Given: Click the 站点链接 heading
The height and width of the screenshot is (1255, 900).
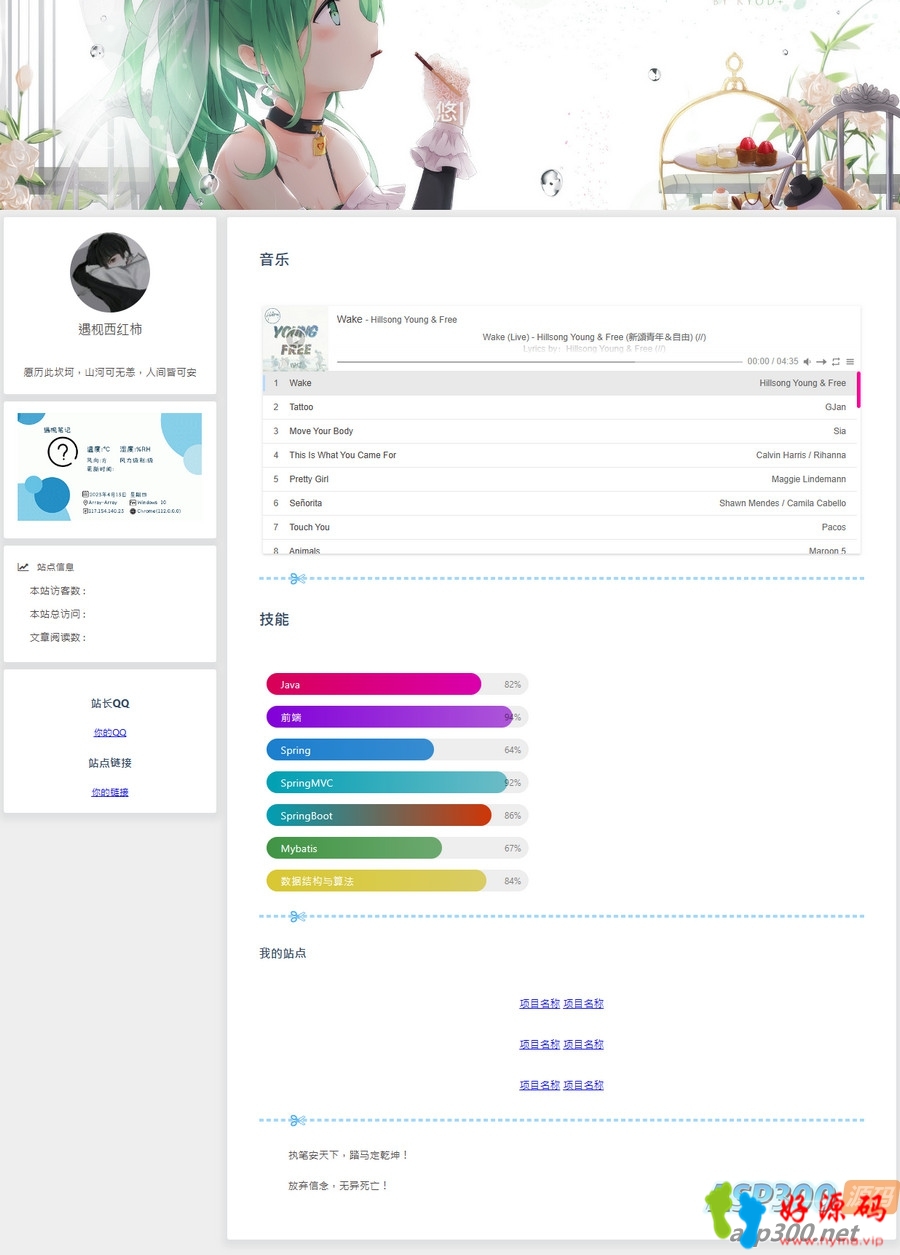Looking at the screenshot, I should (110, 762).
